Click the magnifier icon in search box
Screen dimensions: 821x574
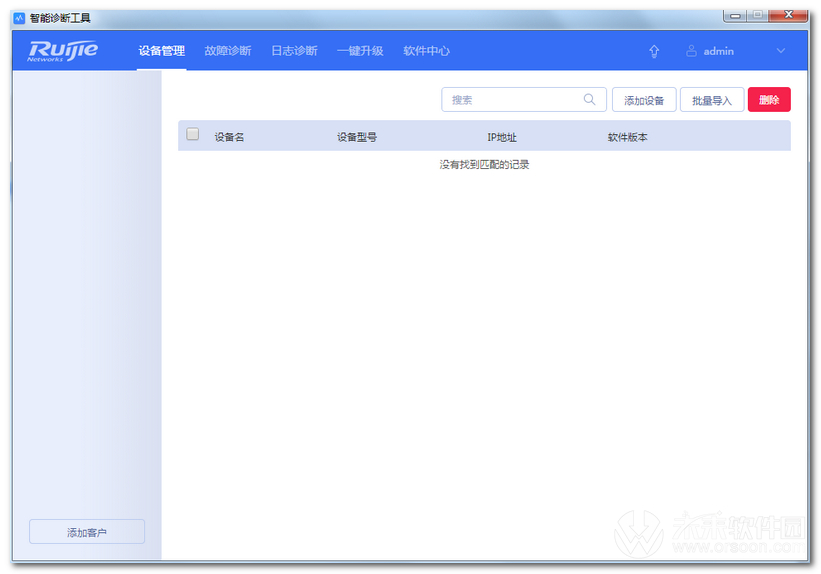pyautogui.click(x=590, y=100)
